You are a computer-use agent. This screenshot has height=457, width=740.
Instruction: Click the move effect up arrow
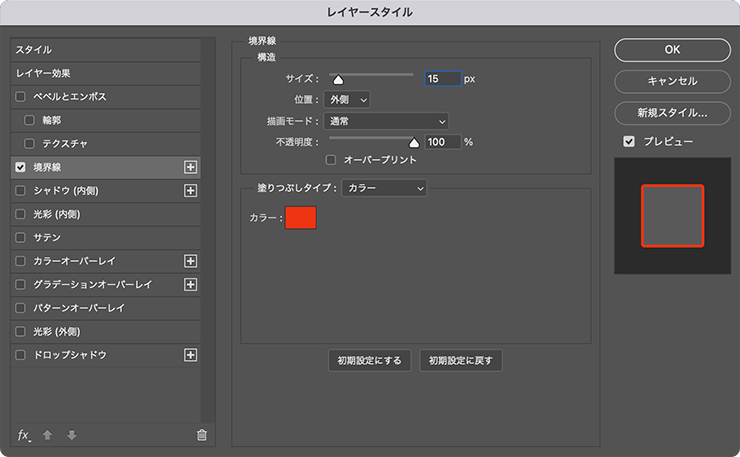(47, 435)
